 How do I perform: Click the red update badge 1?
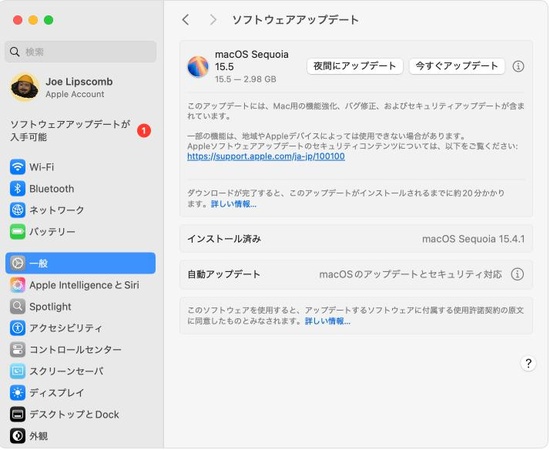[x=144, y=131]
